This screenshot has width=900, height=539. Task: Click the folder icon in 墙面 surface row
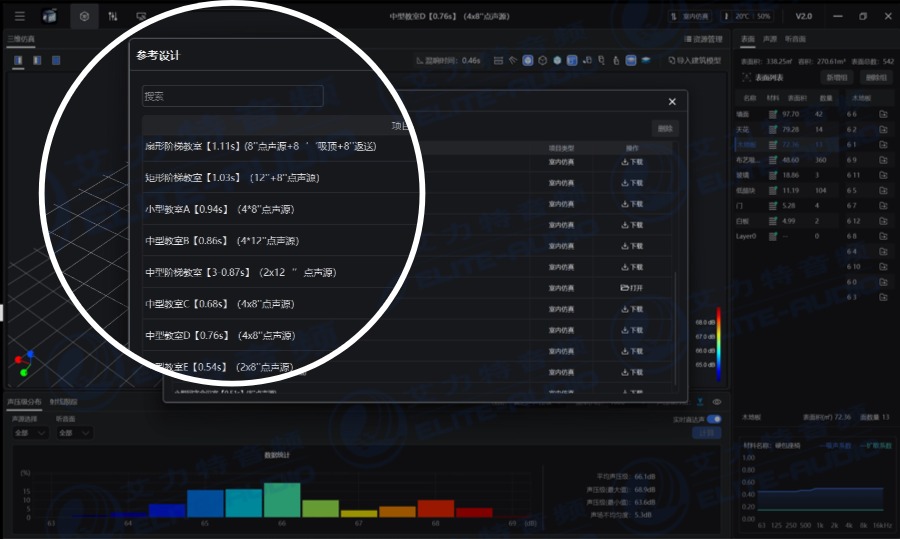(883, 115)
